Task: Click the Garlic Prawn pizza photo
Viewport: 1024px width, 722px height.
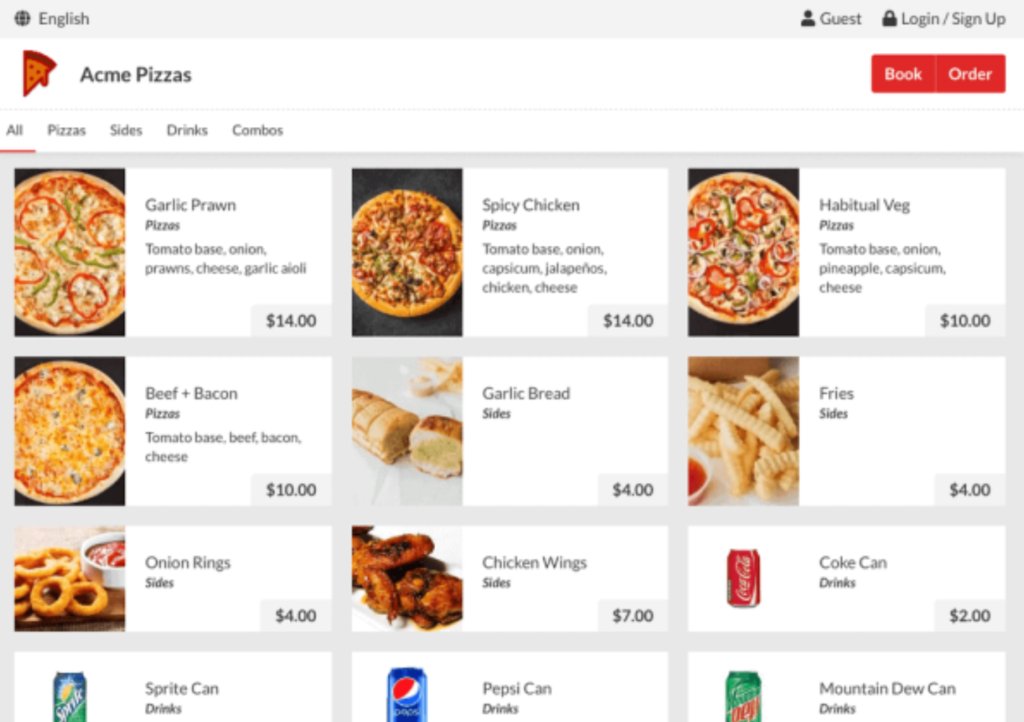Action: 70,252
